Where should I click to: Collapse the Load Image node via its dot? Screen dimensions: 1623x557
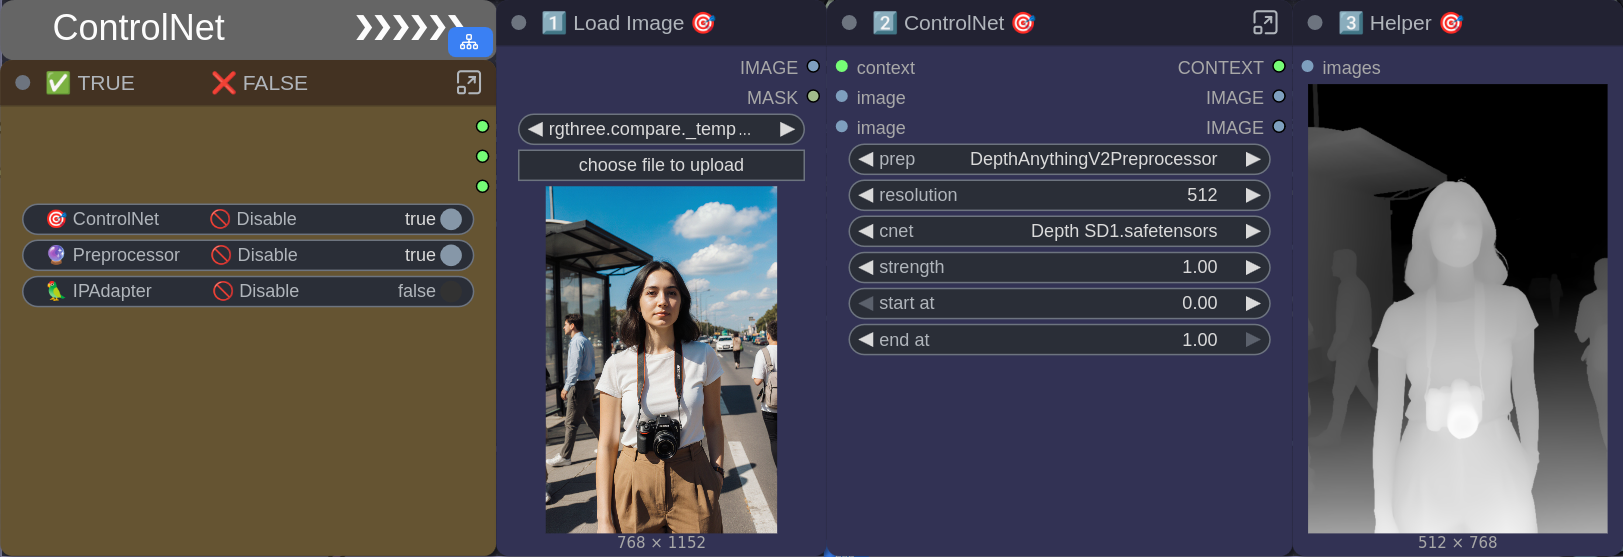point(518,23)
